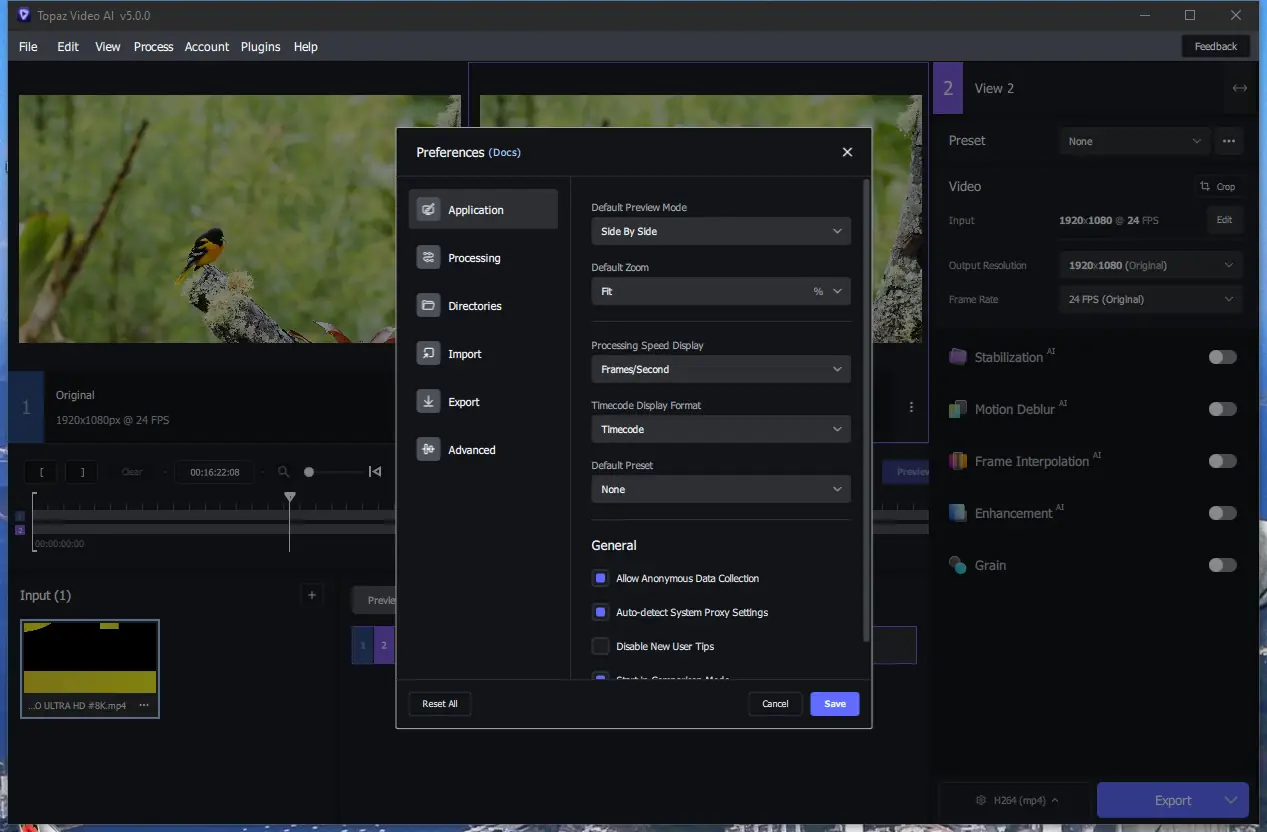Viewport: 1267px width, 832px height.
Task: Open input file options three-dots
Action: pos(144,705)
